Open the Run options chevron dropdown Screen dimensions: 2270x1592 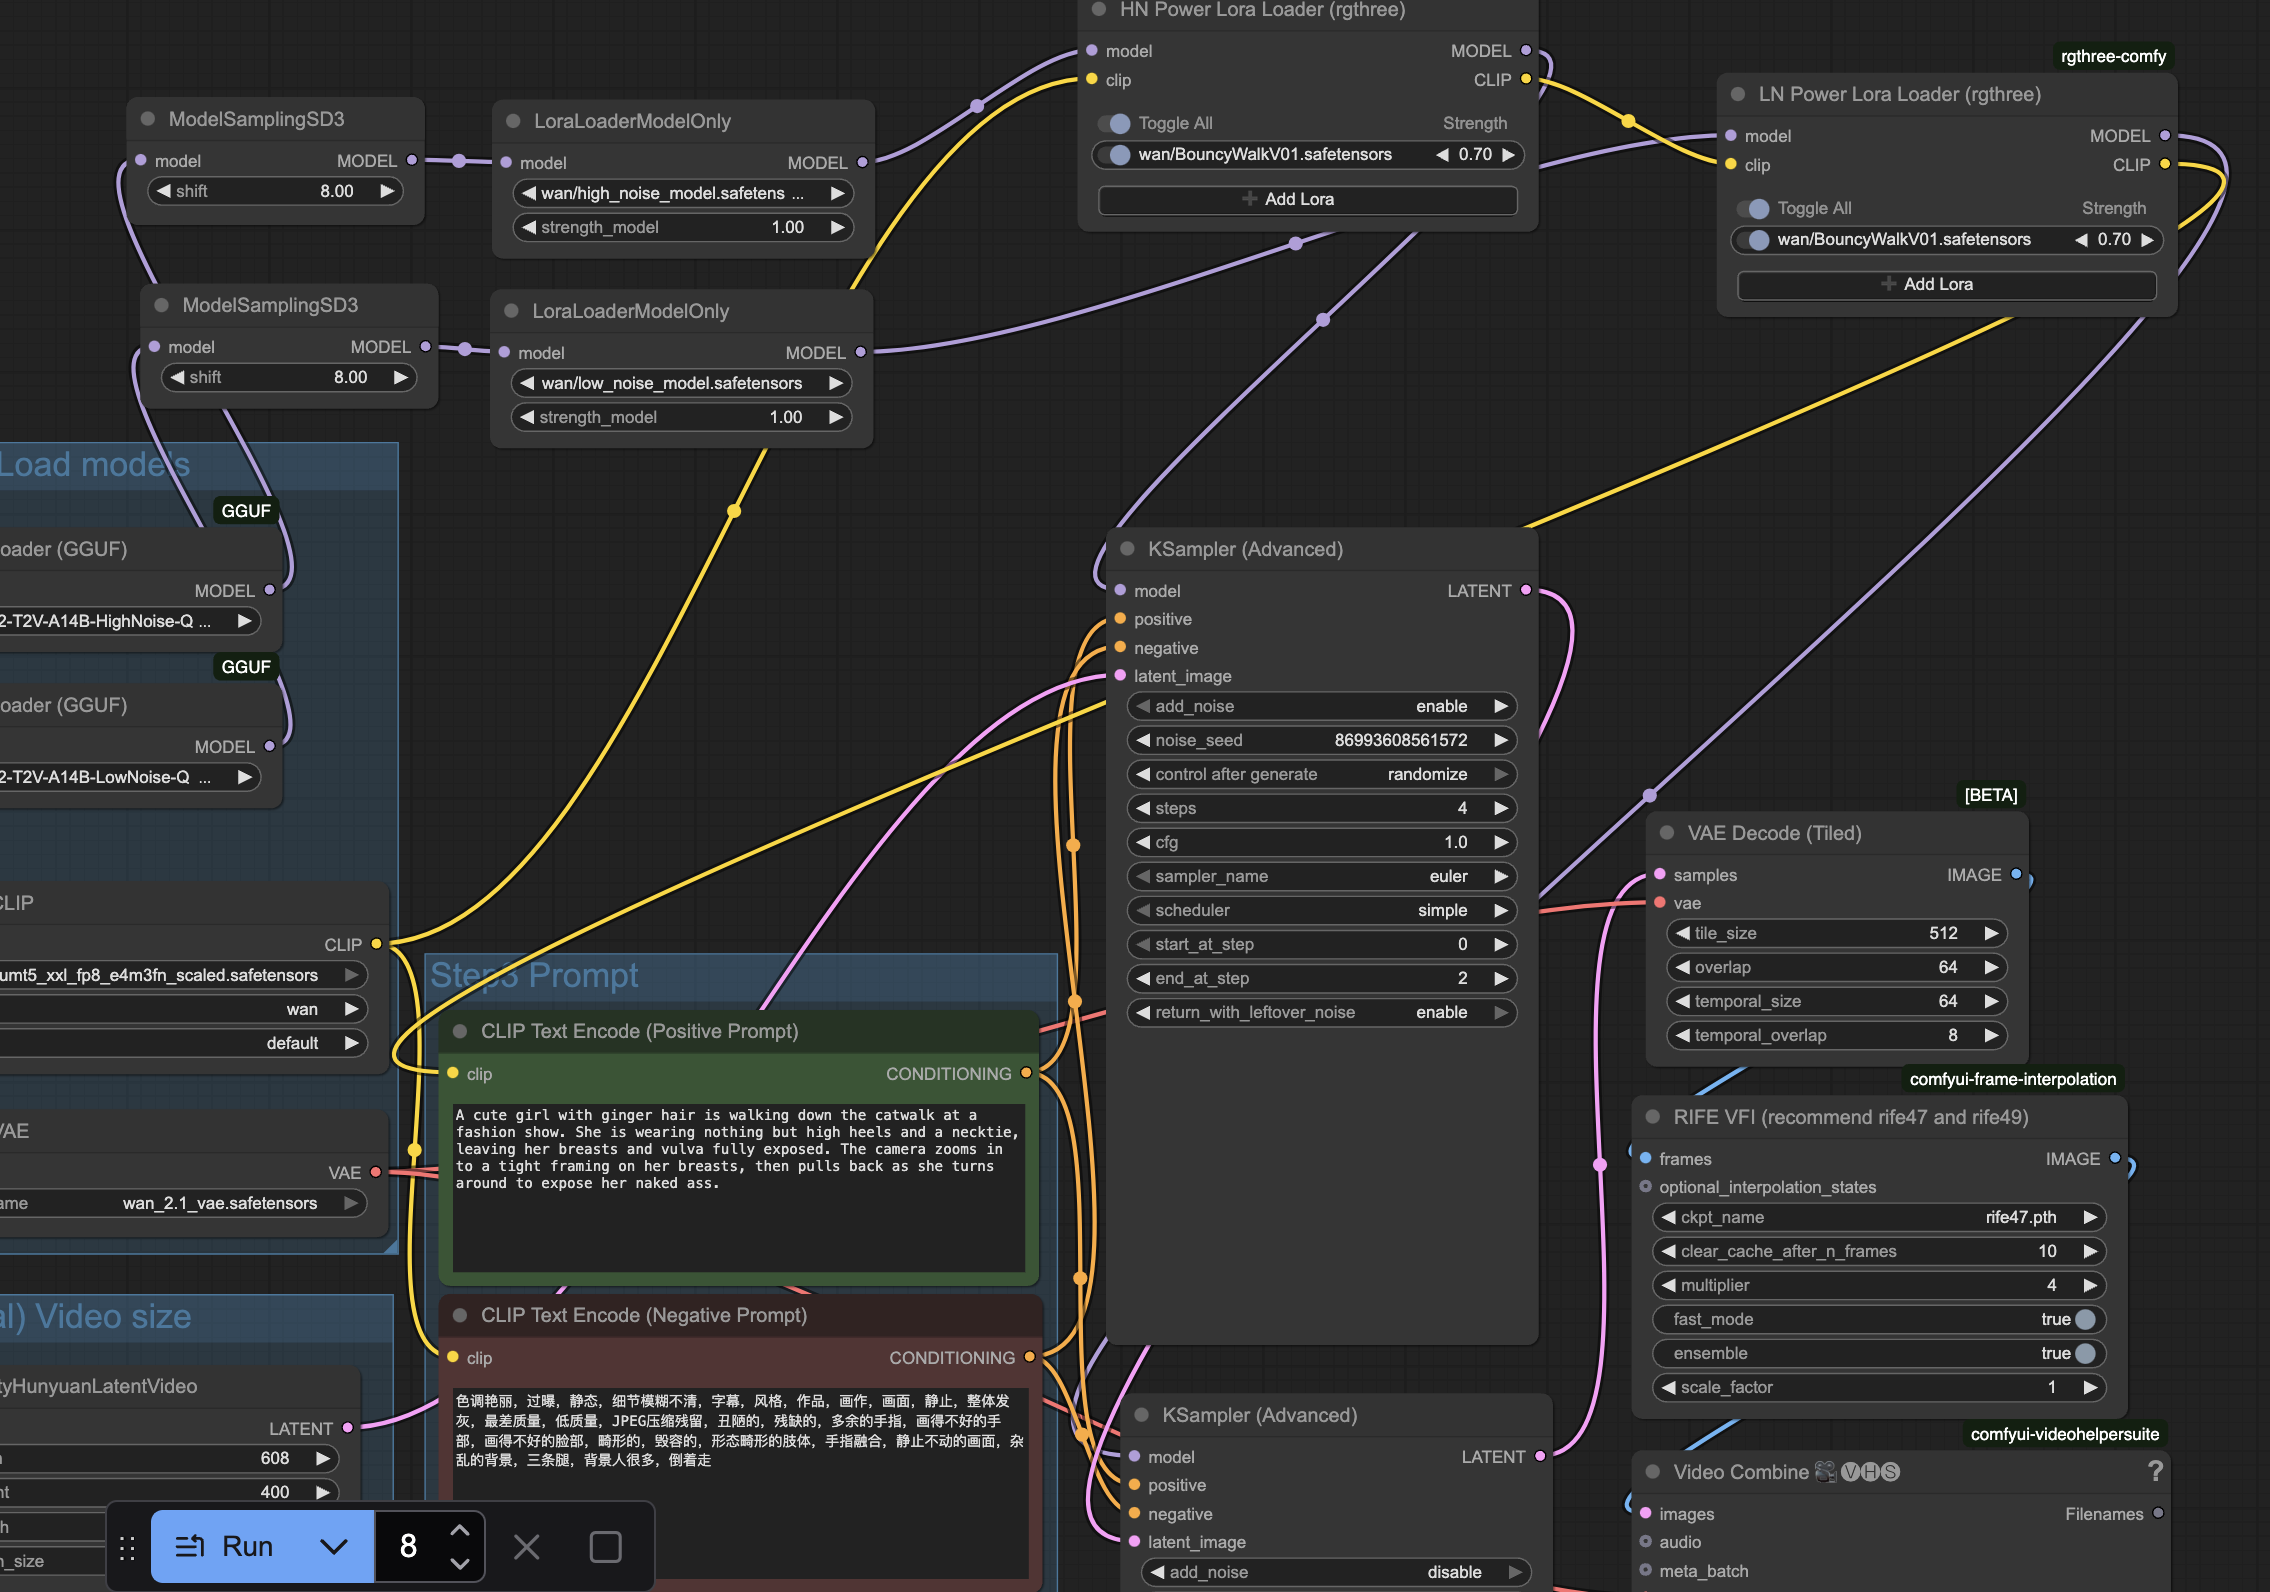[334, 1546]
